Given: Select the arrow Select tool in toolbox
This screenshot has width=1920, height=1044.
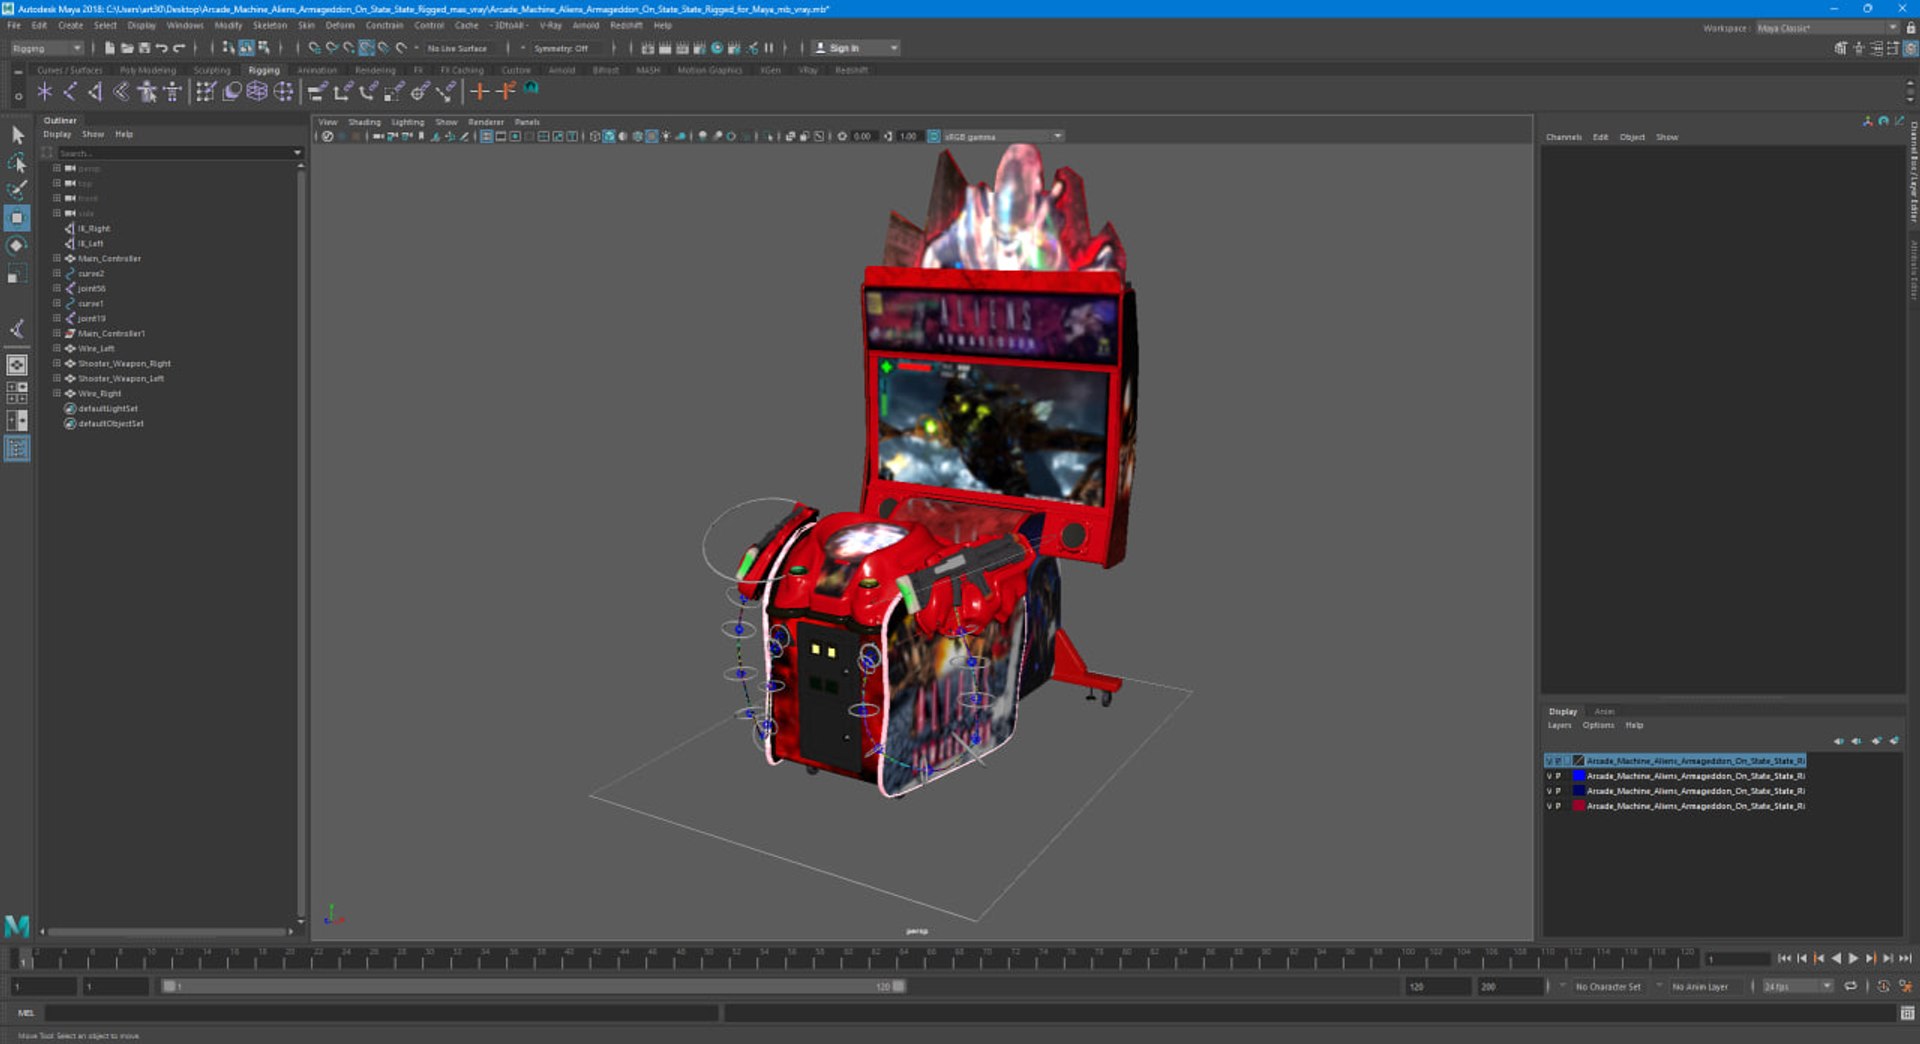Looking at the screenshot, I should click(x=17, y=134).
